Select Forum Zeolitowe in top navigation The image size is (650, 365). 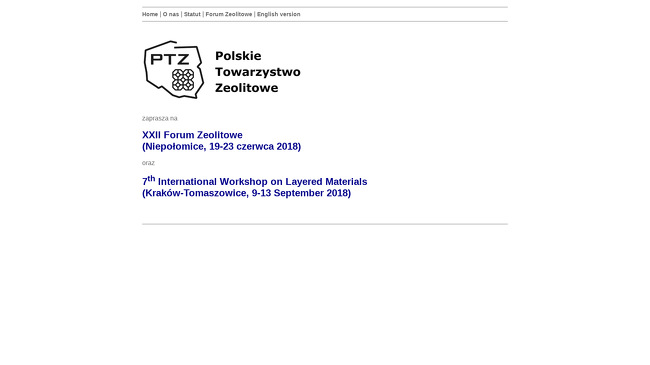click(229, 14)
